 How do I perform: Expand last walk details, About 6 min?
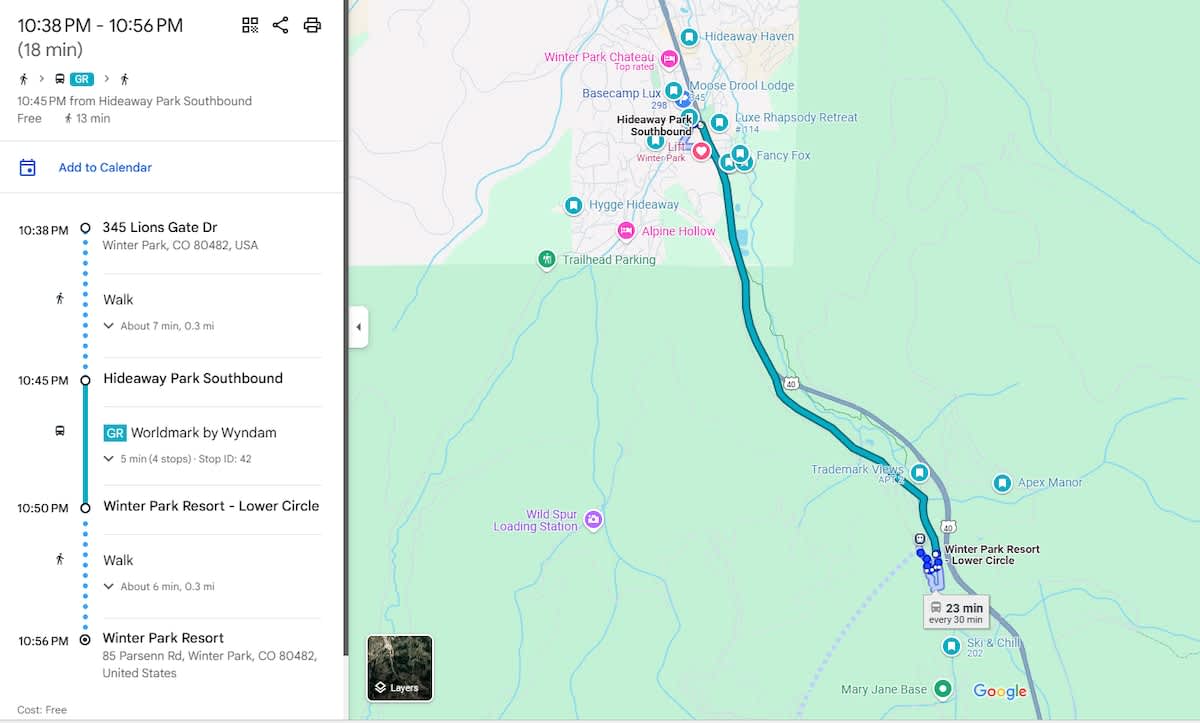(160, 587)
